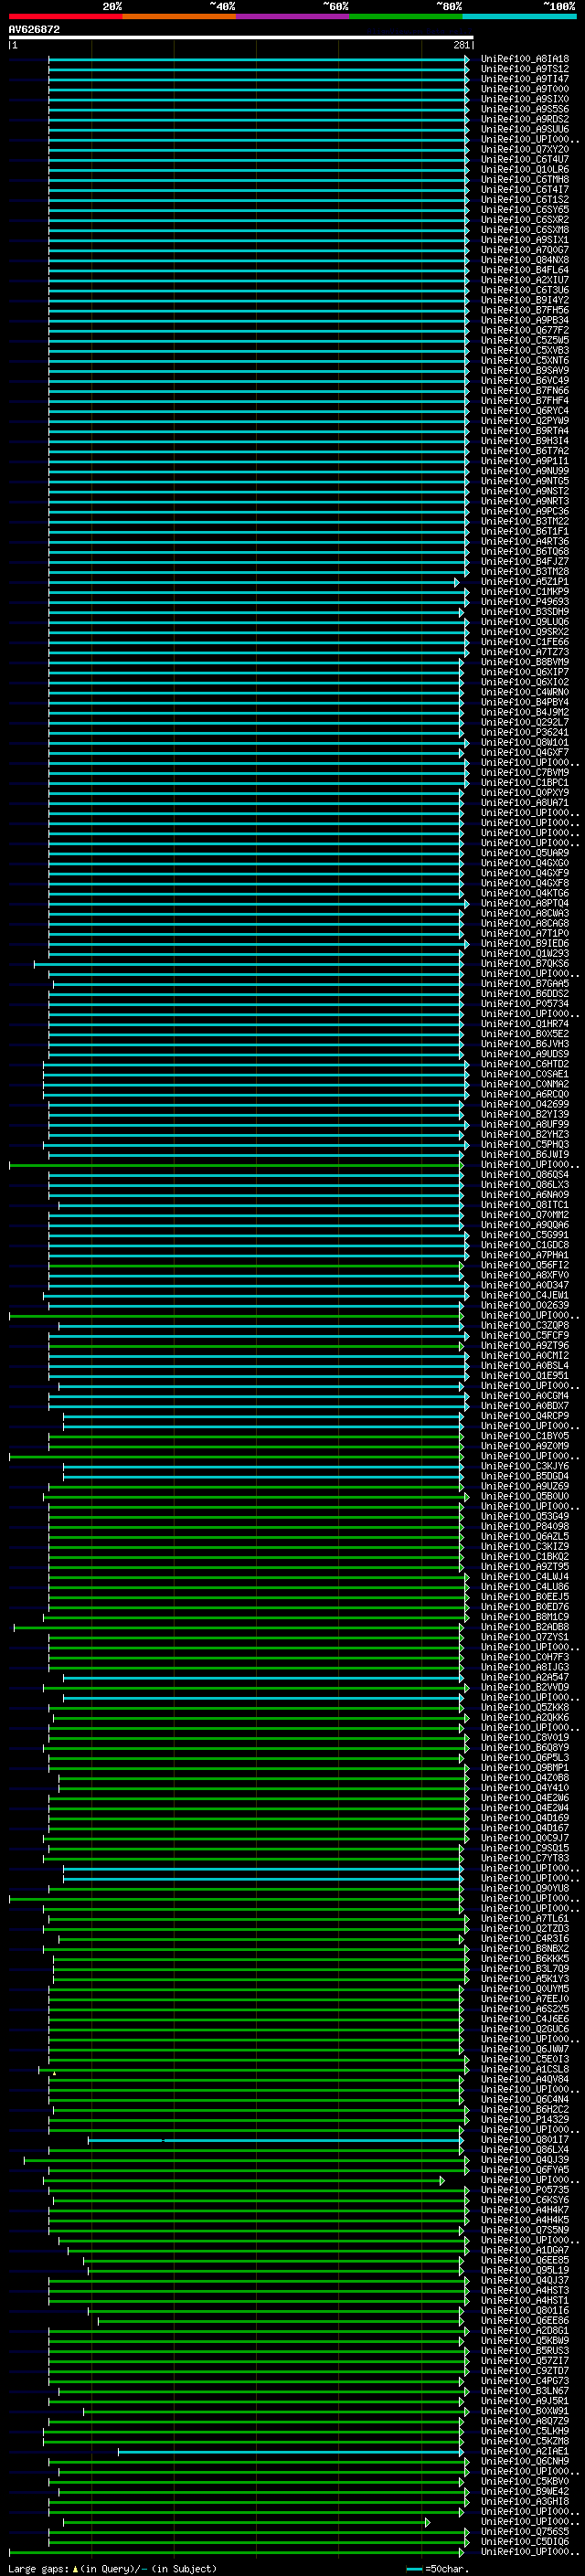Screen dimensions: 585x2576
Task: Select hit UniRef100_A8IA18
Action: coord(525,59)
